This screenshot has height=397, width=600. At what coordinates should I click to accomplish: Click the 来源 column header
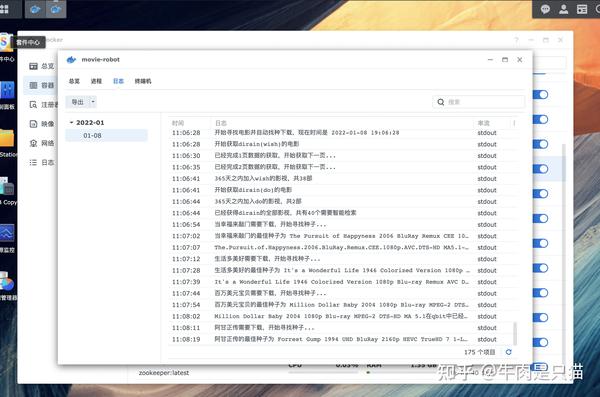(x=484, y=123)
